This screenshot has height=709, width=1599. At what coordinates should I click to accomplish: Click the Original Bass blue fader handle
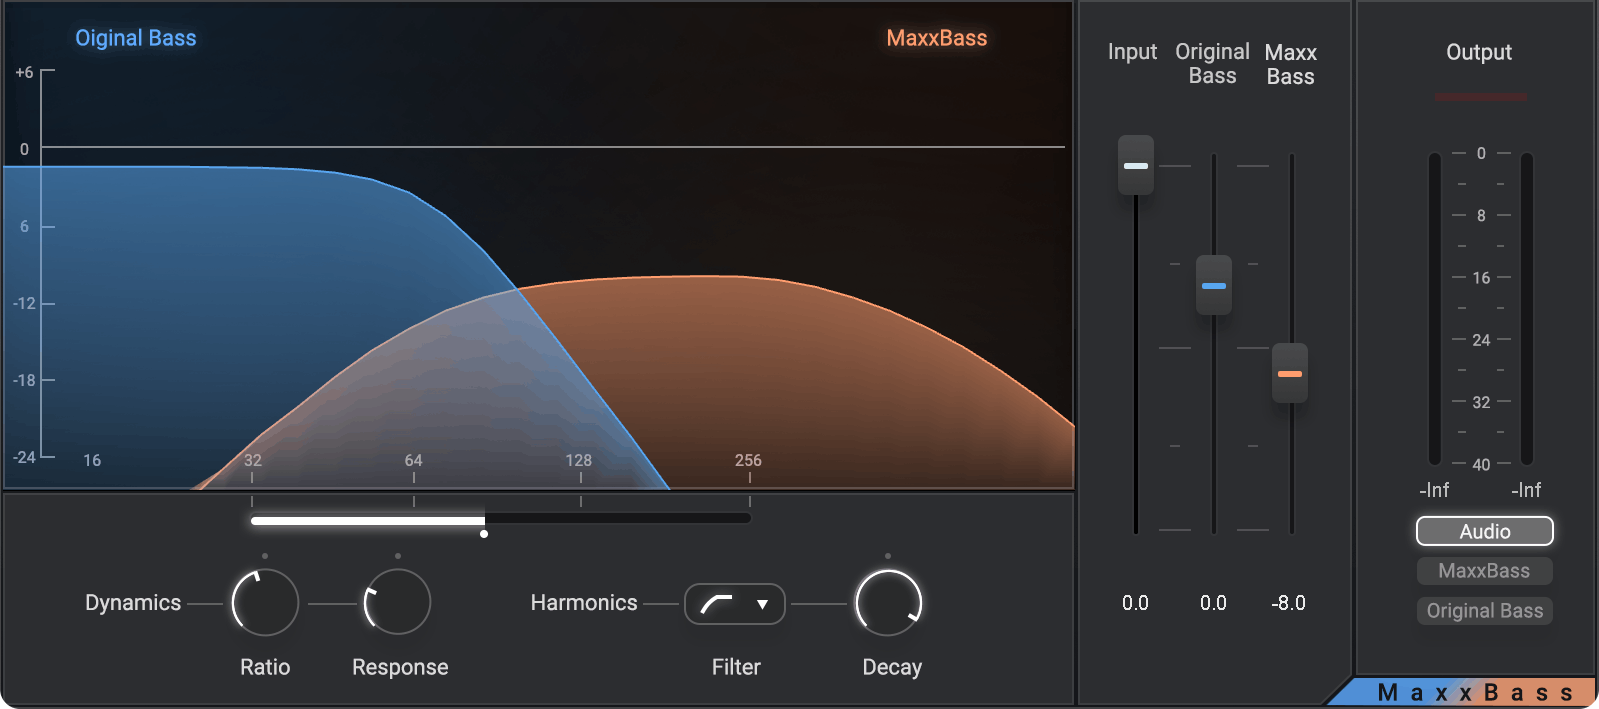pos(1214,285)
